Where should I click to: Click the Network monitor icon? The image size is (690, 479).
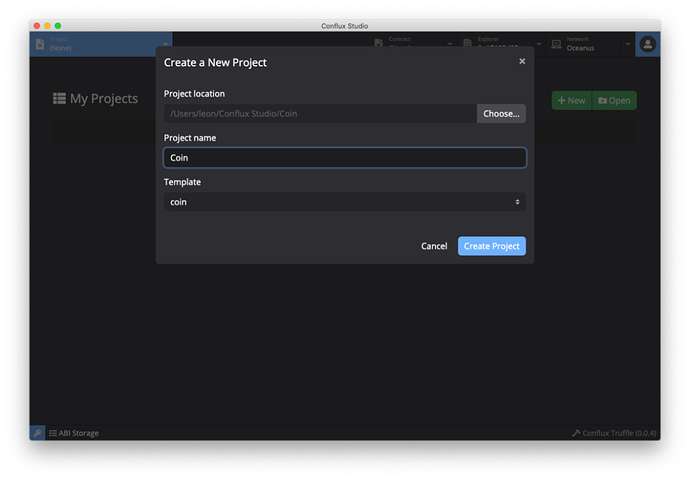[x=555, y=44]
